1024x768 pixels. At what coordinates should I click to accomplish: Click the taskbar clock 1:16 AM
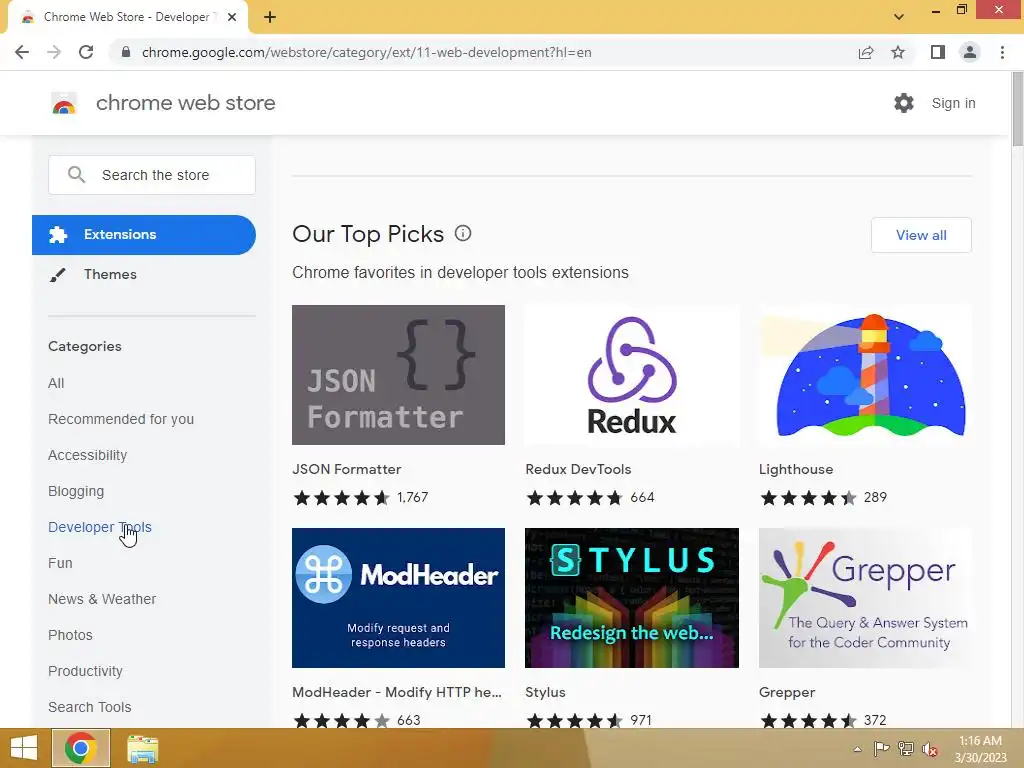(x=980, y=741)
